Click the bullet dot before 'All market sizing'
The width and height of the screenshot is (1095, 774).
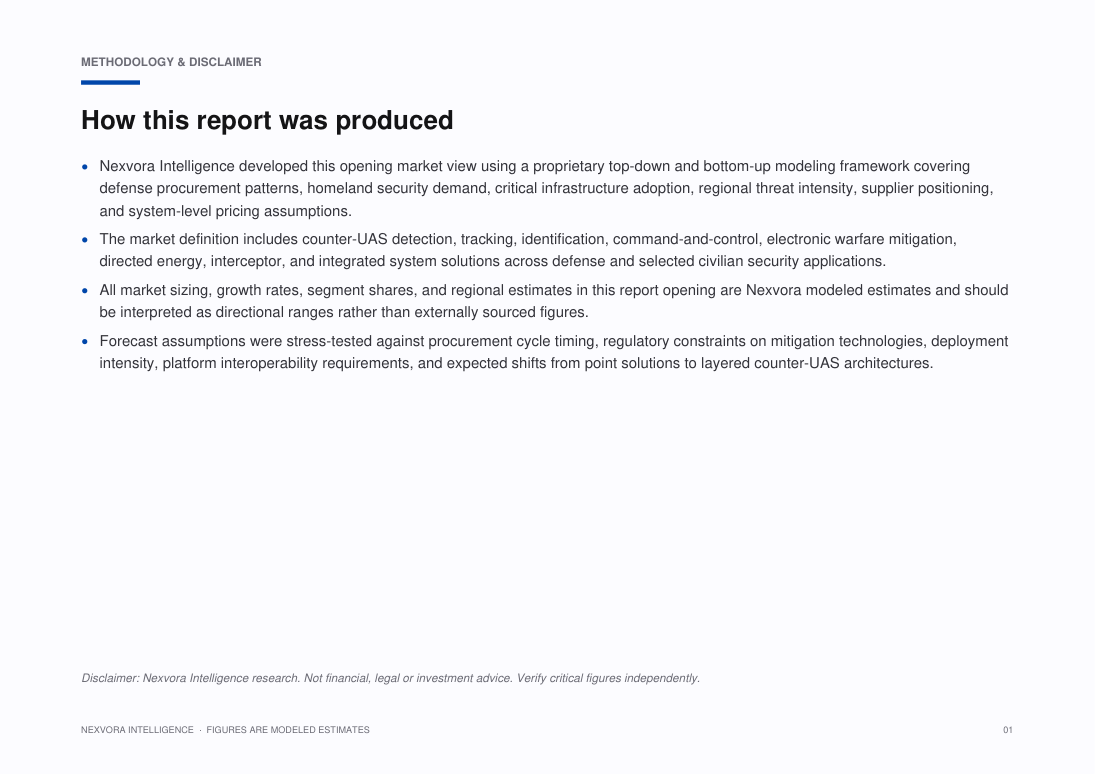85,291
